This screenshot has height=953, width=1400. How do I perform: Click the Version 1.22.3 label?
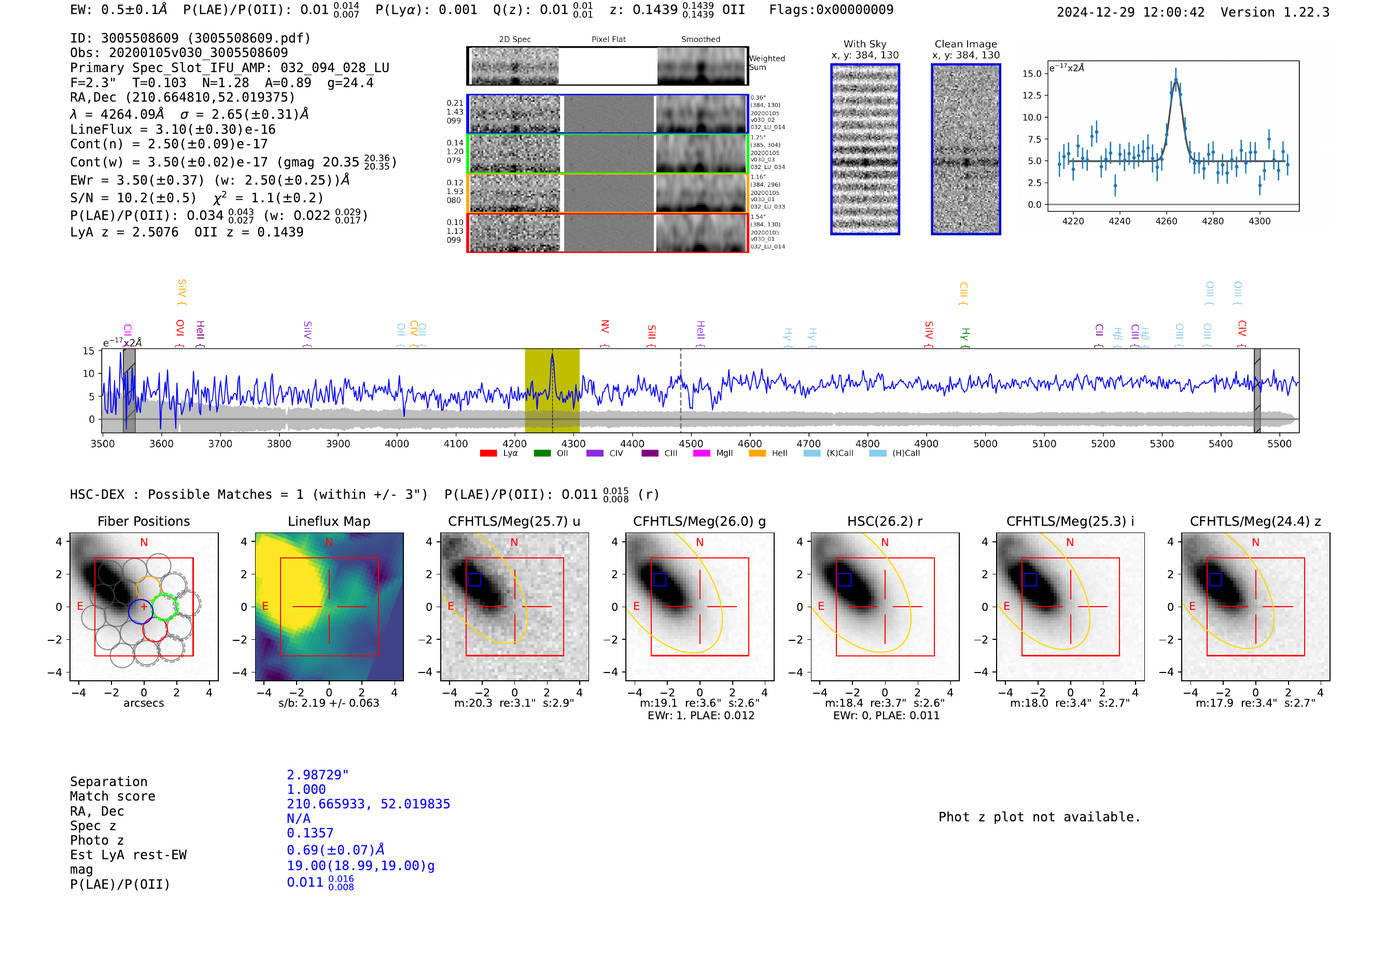[1275, 13]
